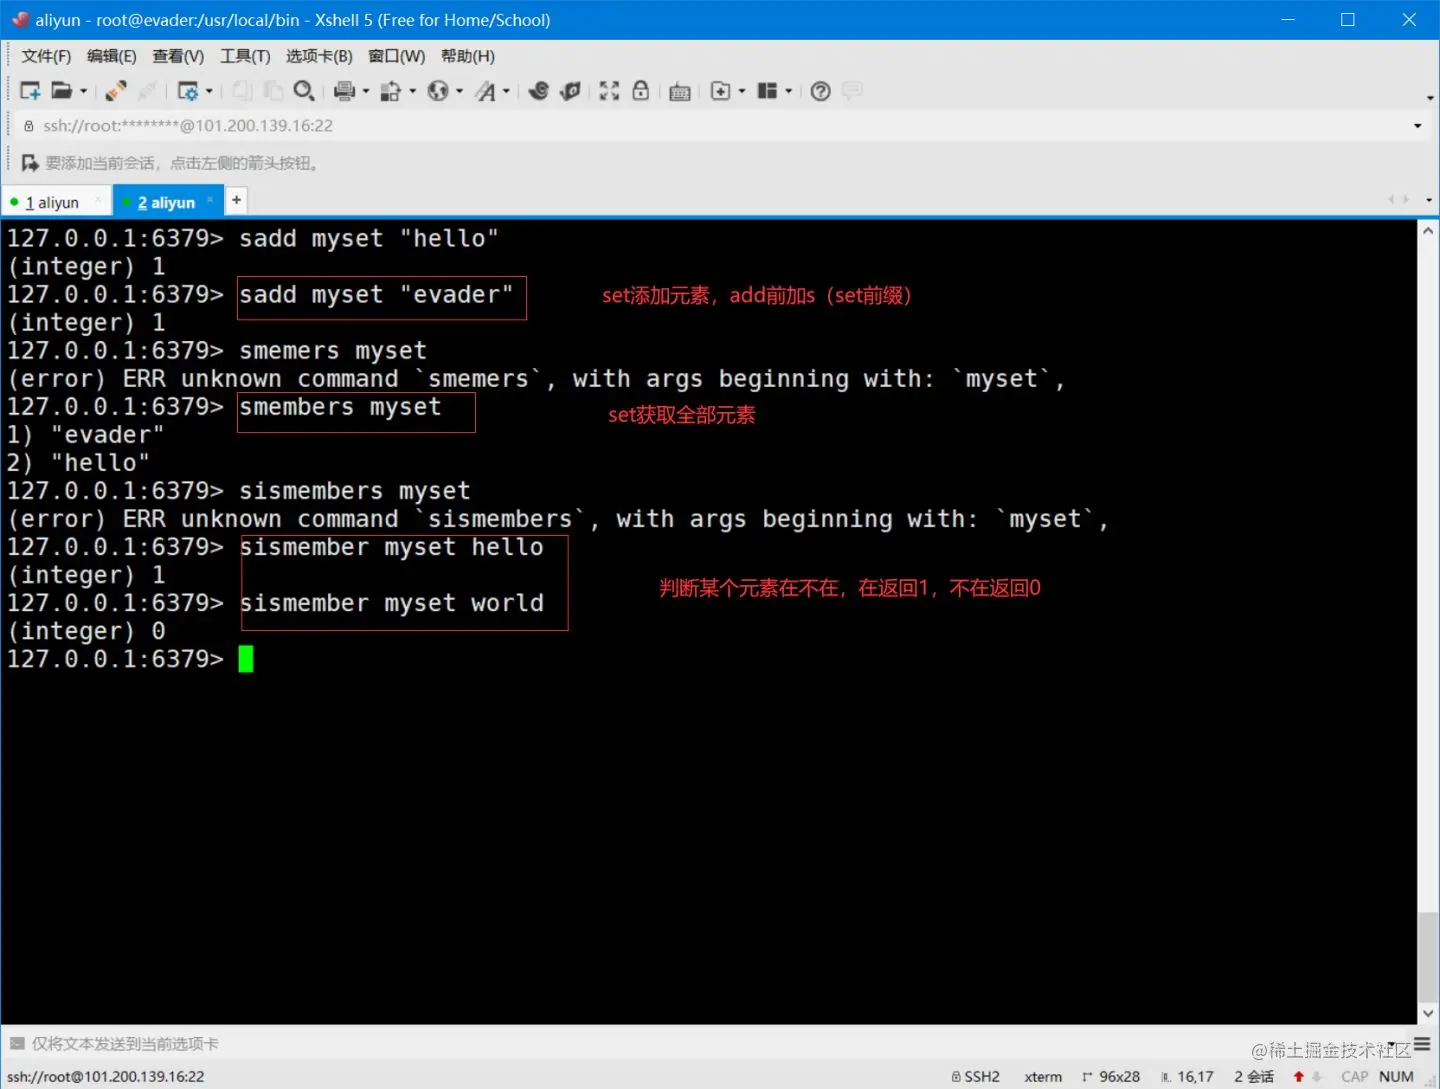
Task: Click the file transfer icon in toolbar
Action: (x=391, y=91)
